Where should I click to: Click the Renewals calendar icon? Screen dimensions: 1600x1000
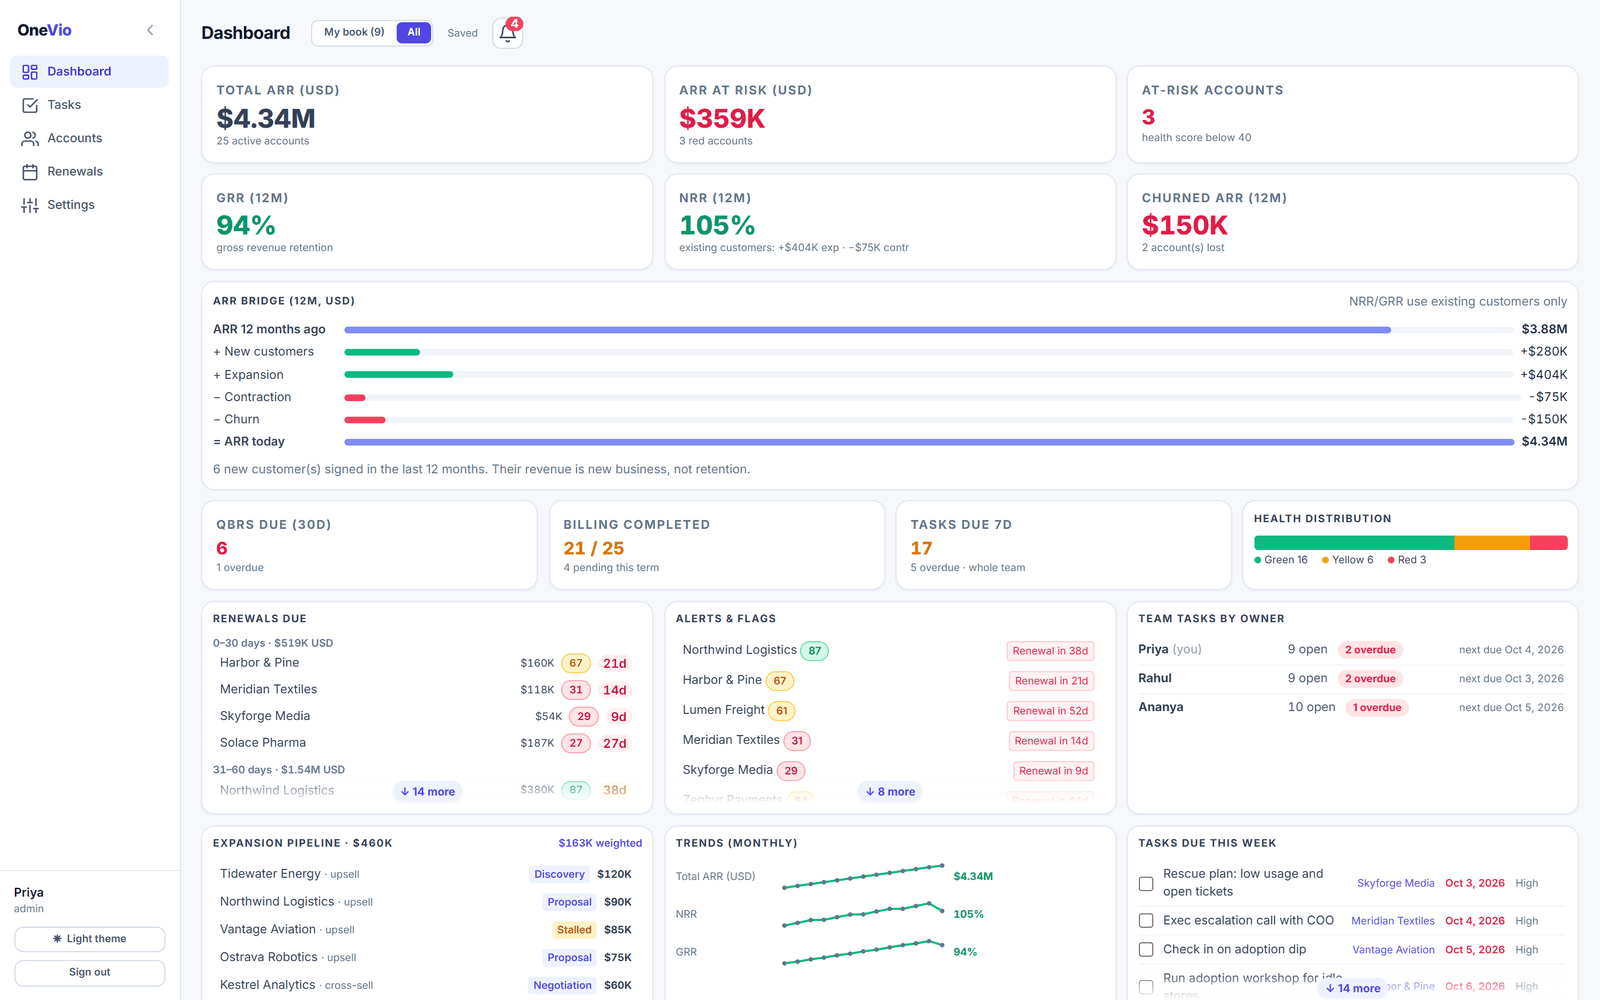30,172
